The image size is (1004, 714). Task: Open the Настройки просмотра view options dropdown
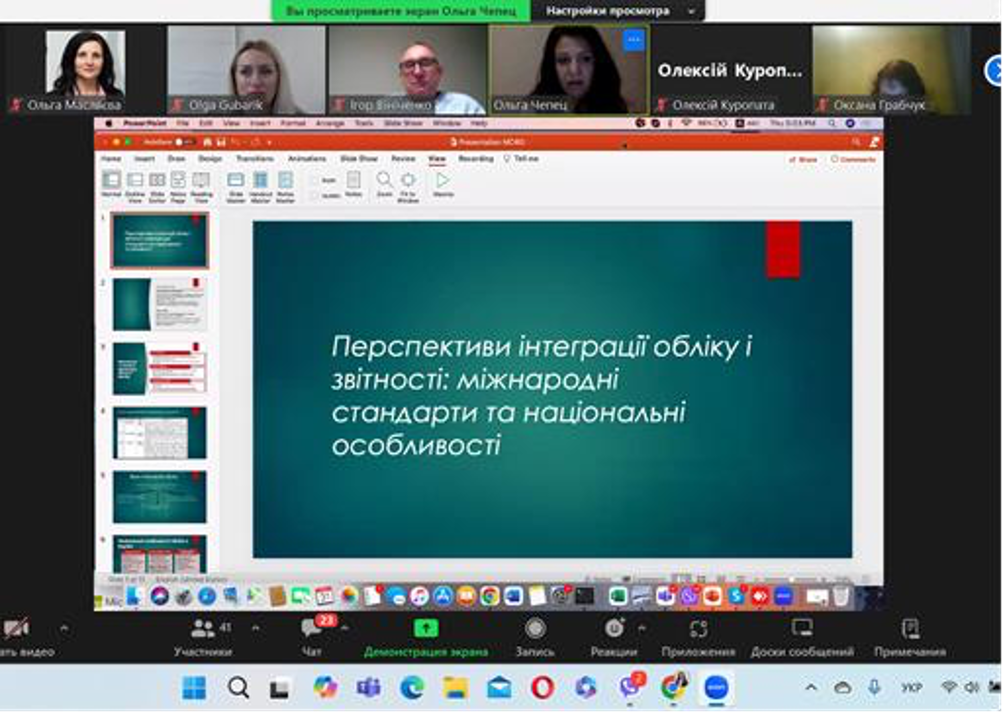(618, 11)
